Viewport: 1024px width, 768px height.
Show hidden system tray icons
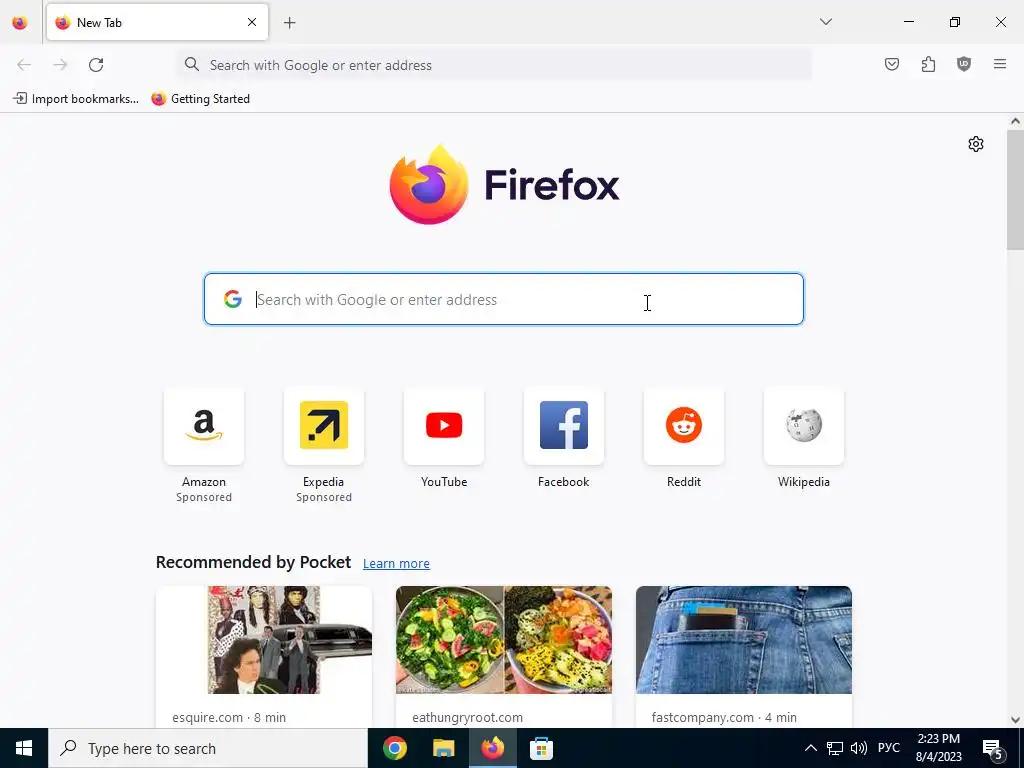click(x=810, y=748)
